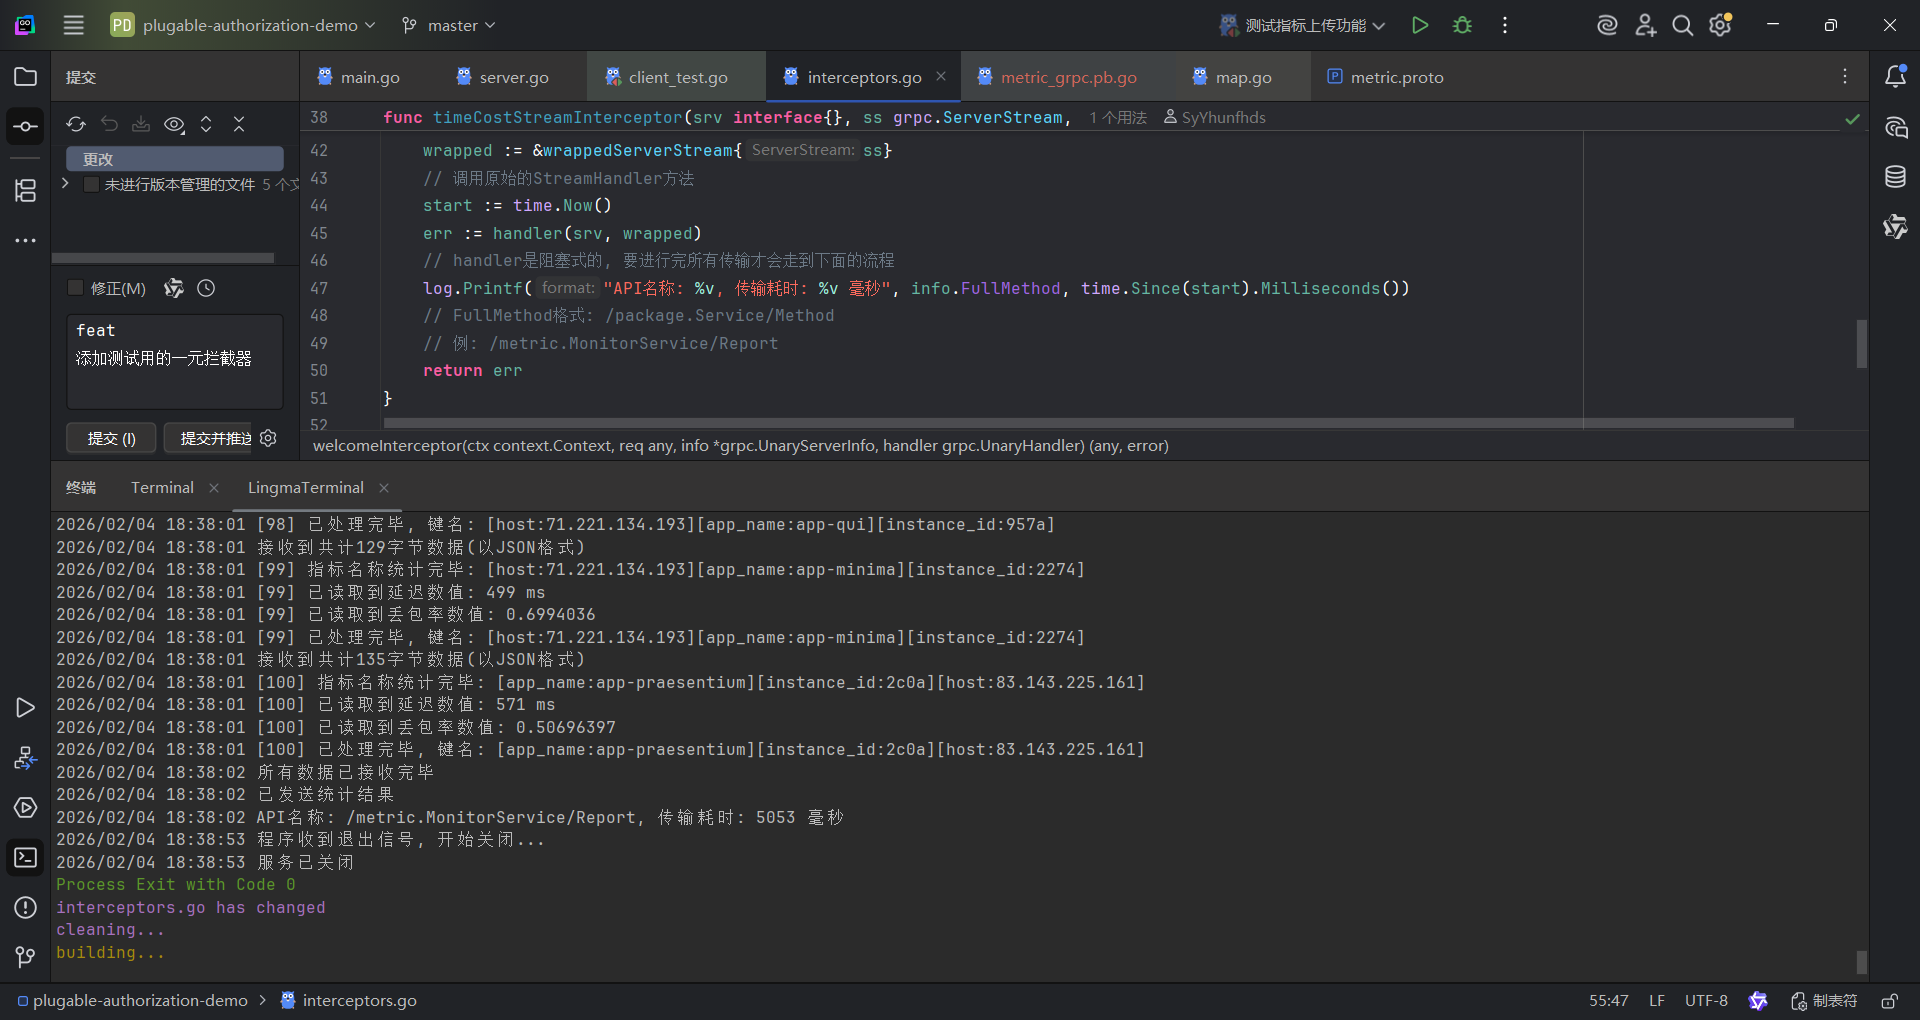Open the Terminal tool window icon
Screen dimensions: 1920x1020
(26, 858)
